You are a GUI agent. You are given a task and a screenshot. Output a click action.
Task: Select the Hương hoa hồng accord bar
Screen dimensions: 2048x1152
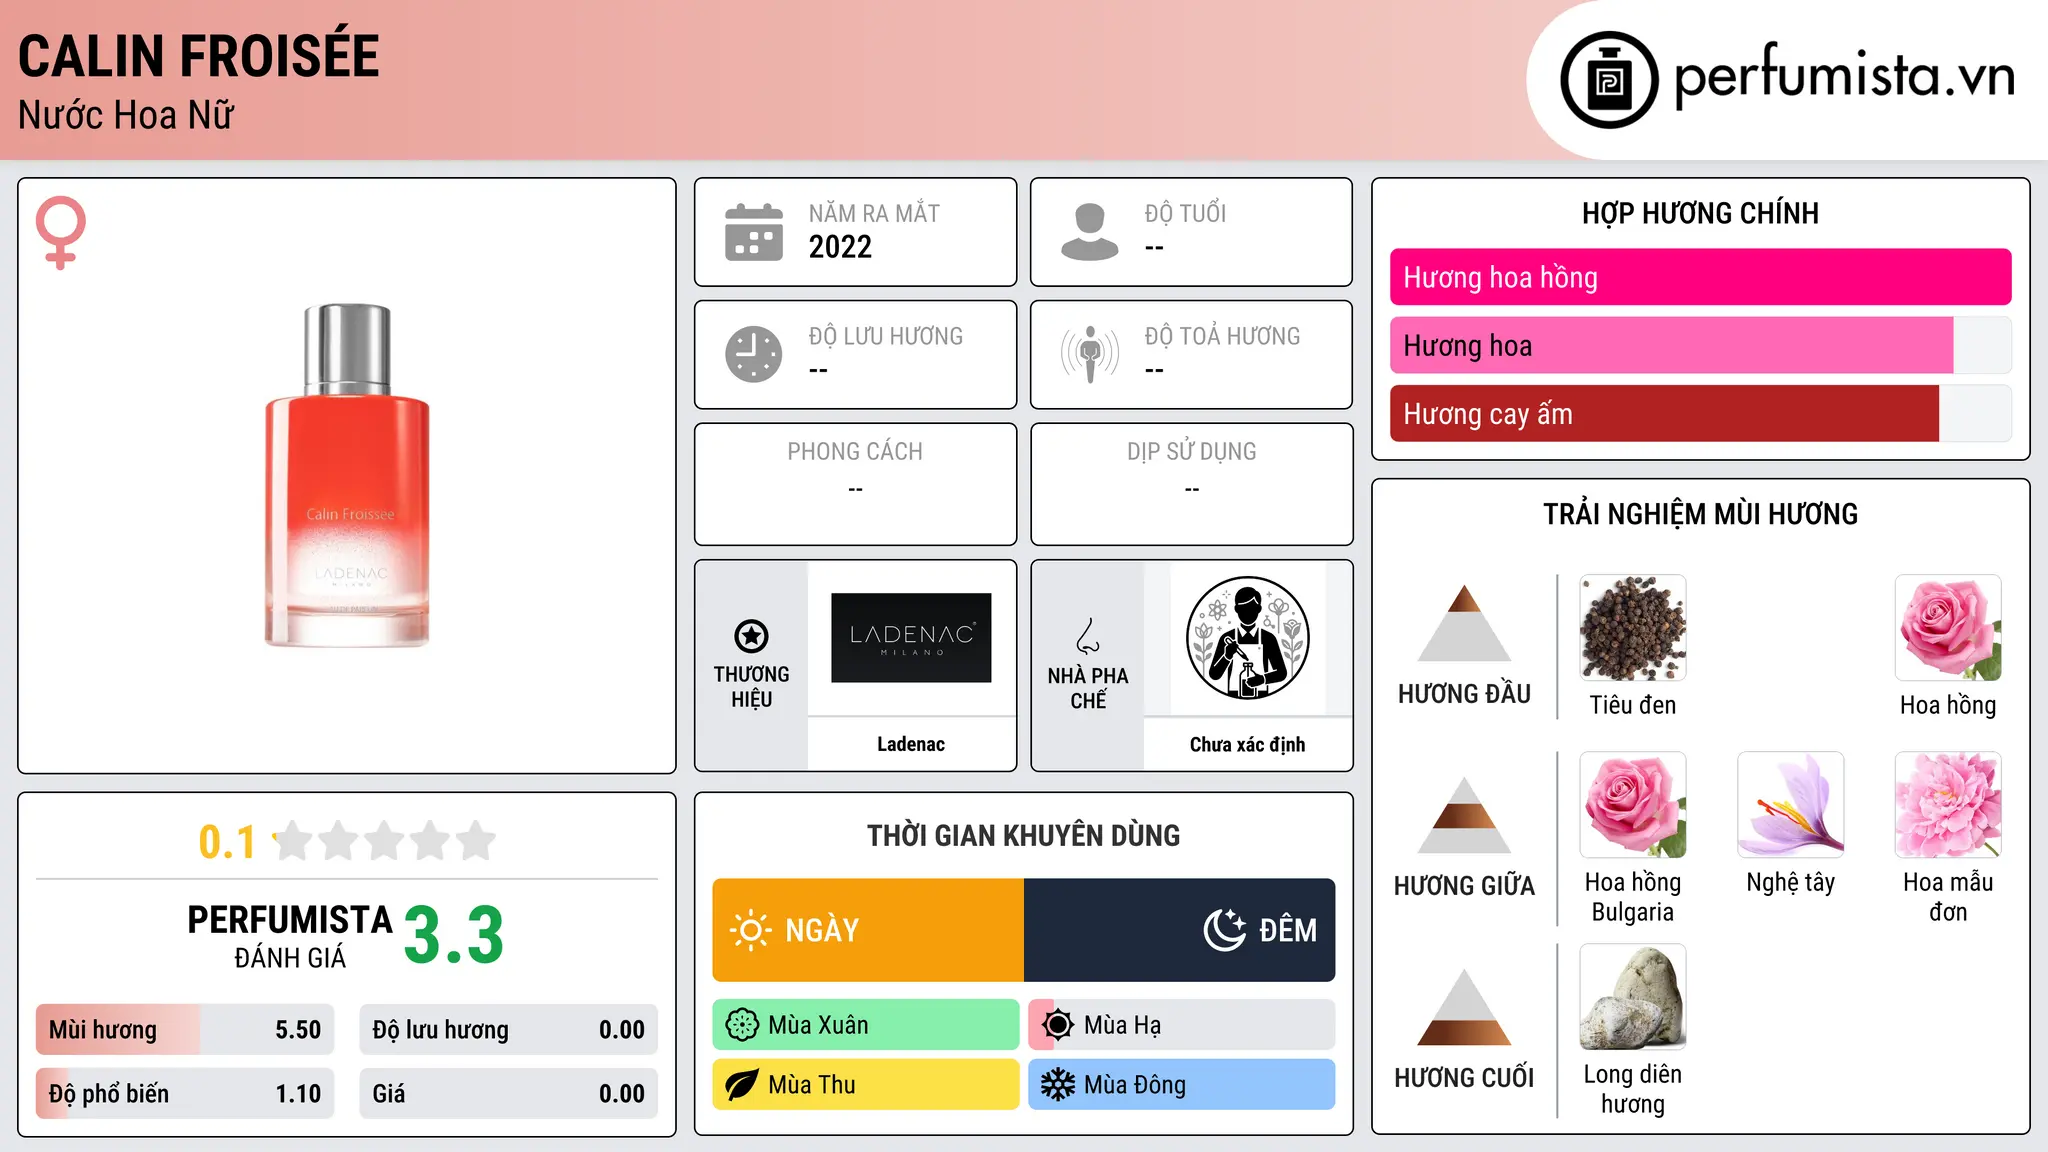pos(1701,277)
